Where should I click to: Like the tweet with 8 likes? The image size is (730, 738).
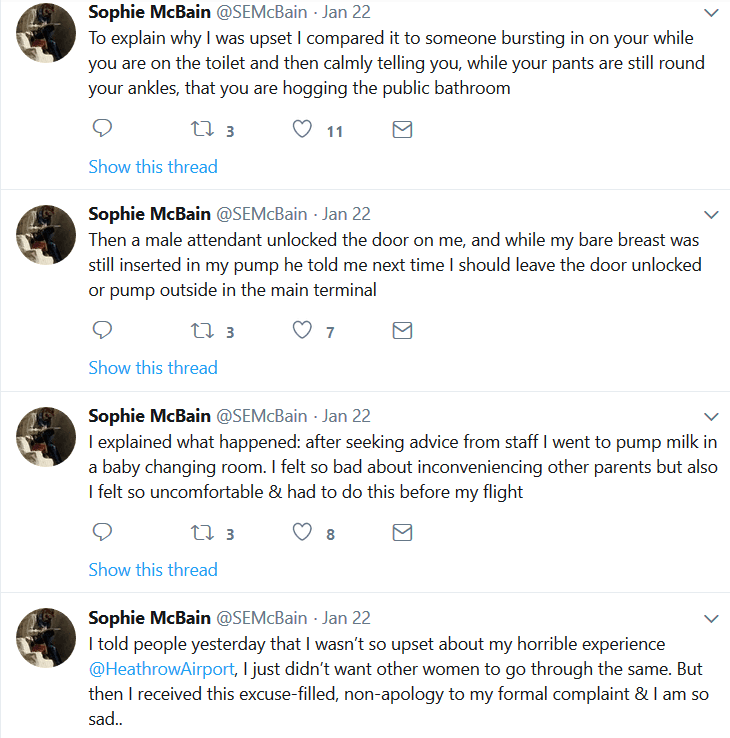[x=302, y=532]
